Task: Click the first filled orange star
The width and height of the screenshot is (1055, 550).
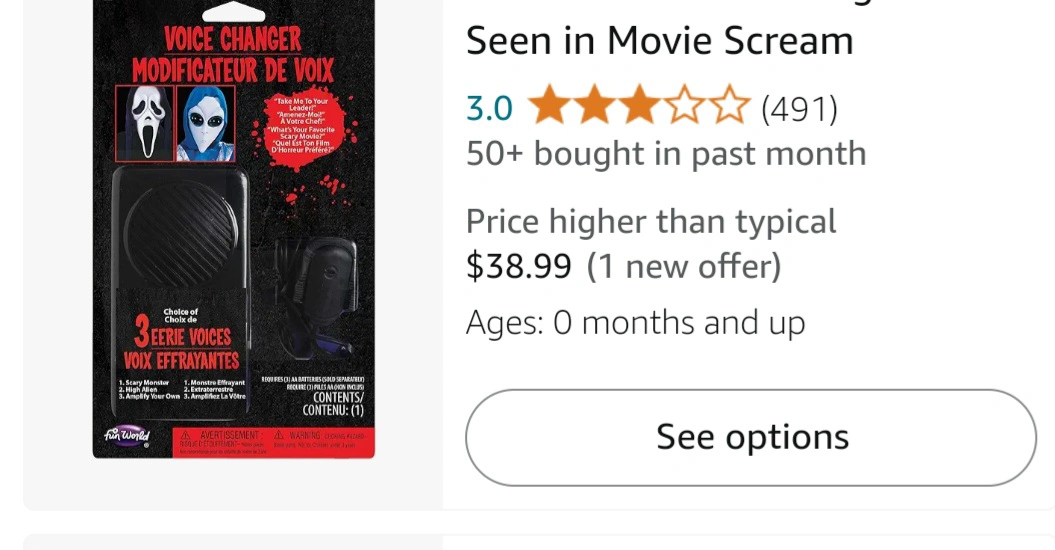Action: tap(547, 107)
